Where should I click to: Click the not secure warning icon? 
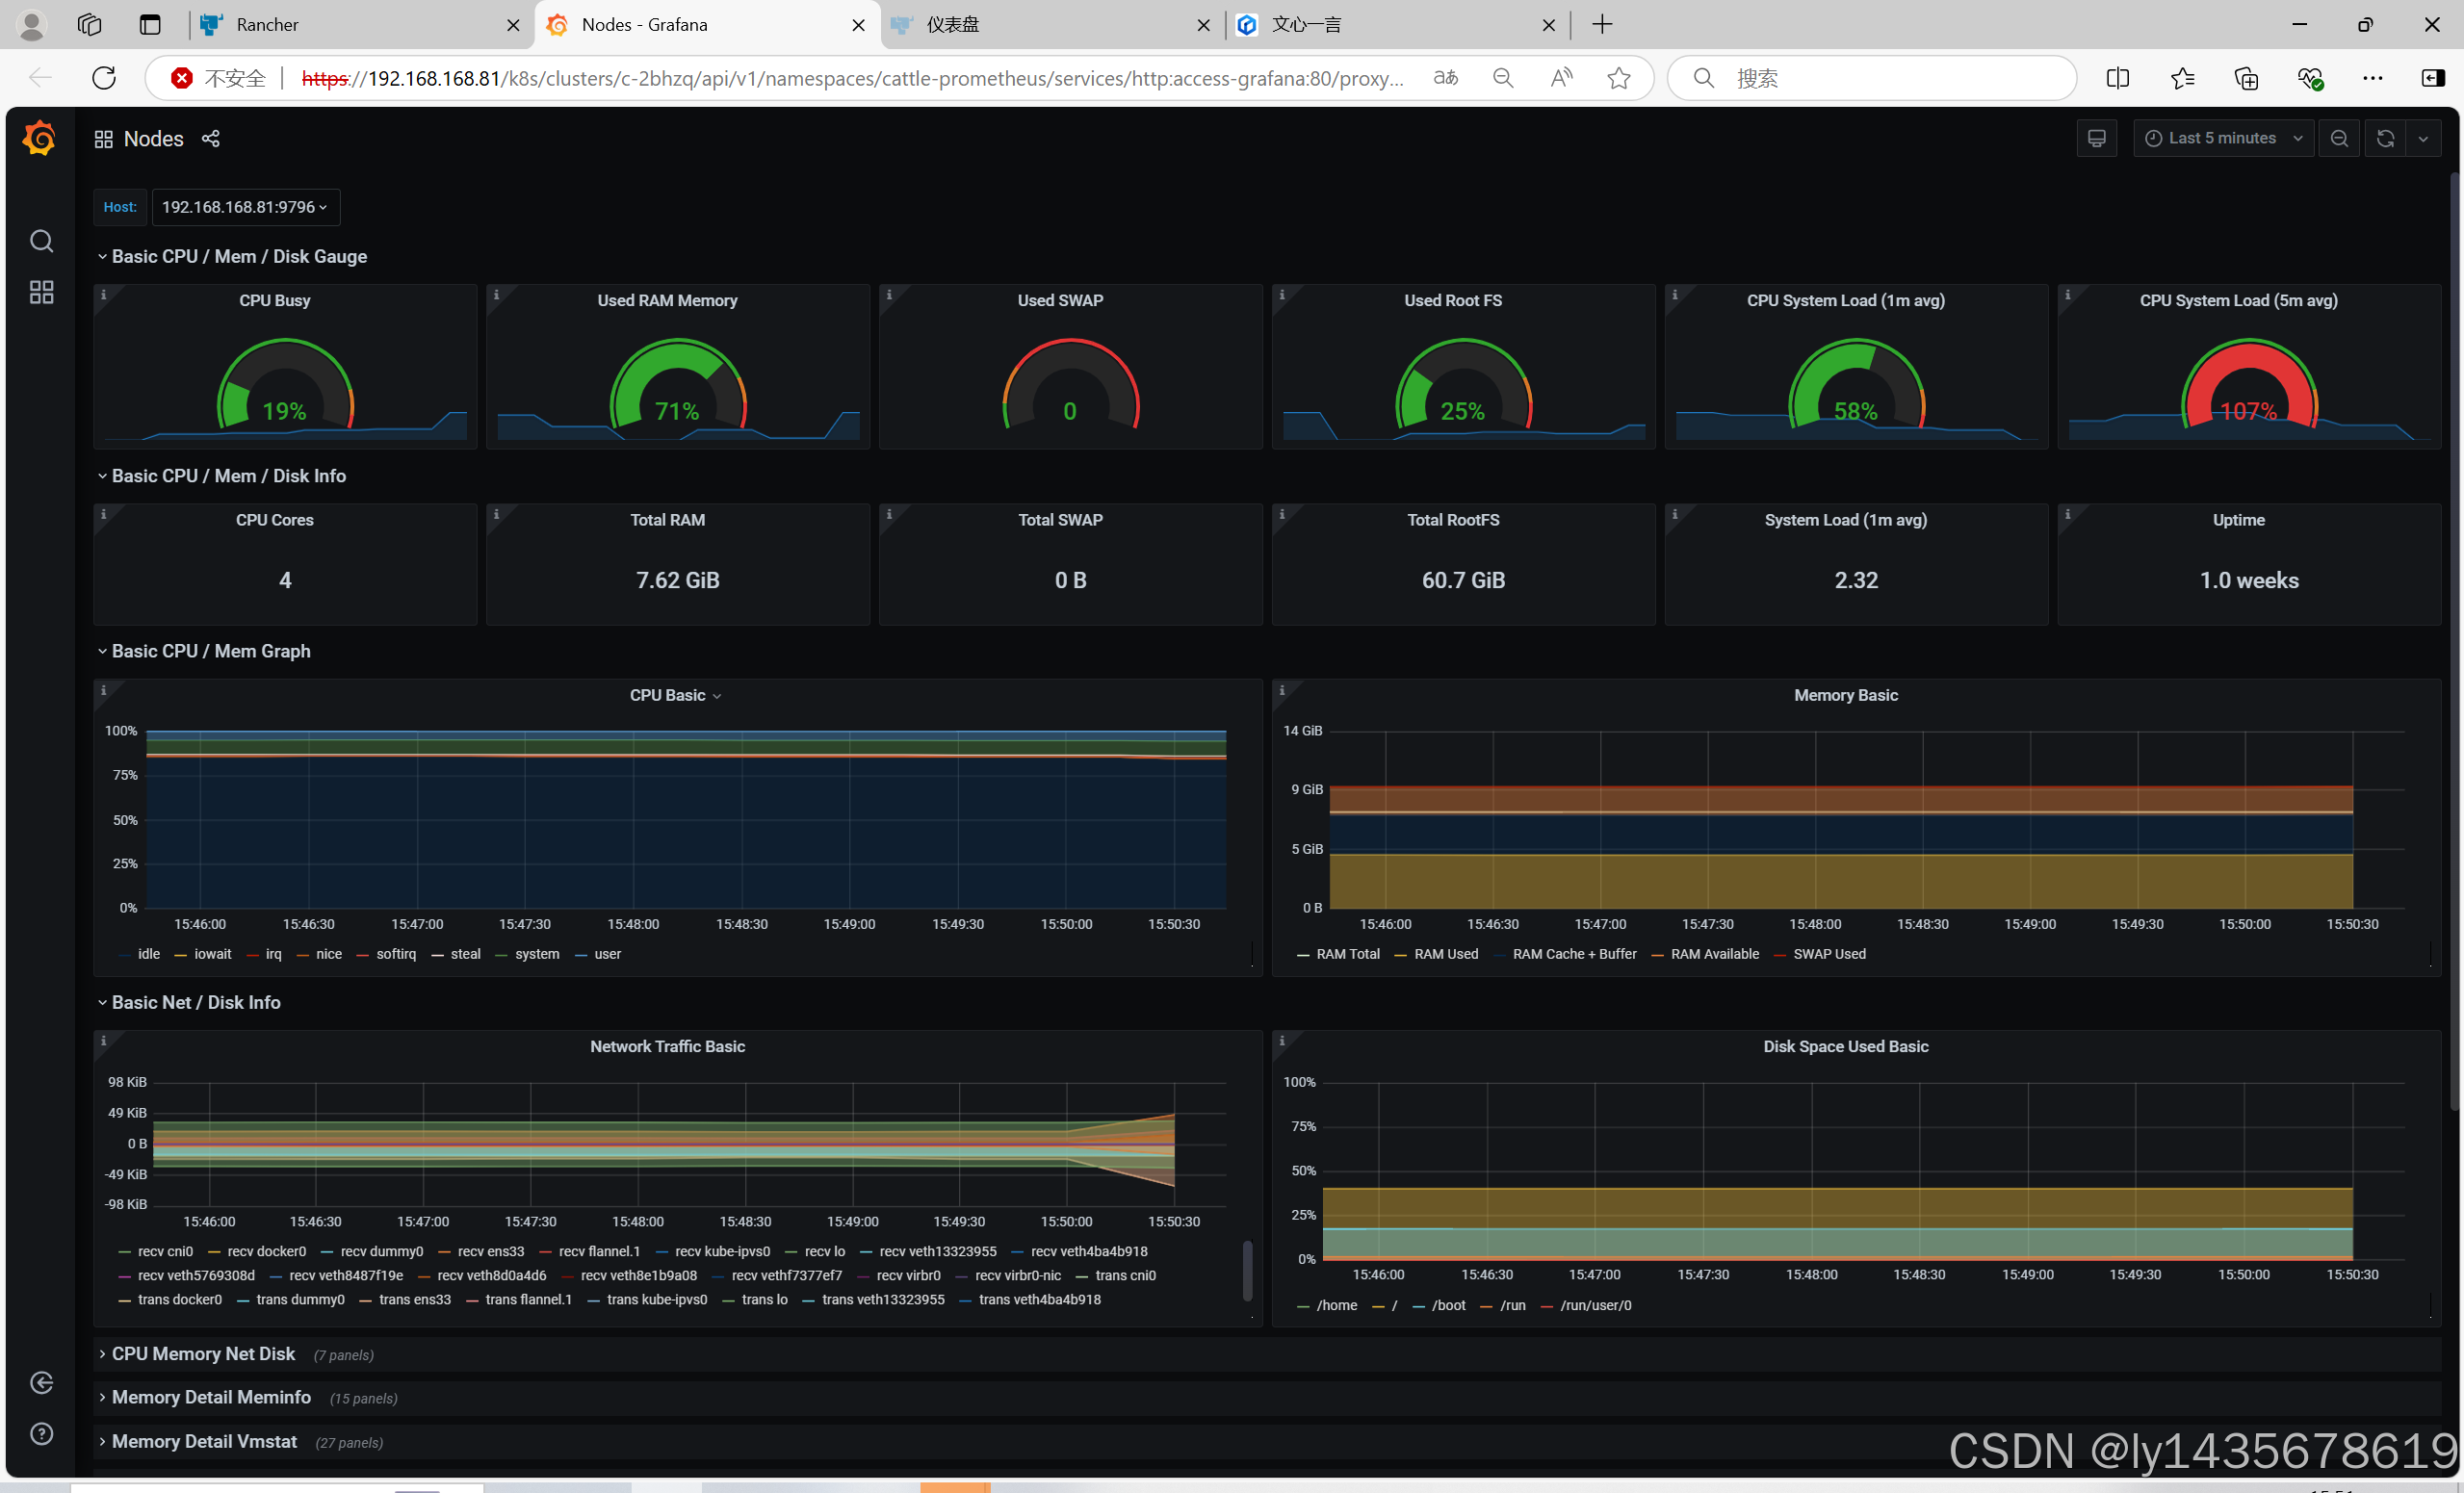pos(181,78)
